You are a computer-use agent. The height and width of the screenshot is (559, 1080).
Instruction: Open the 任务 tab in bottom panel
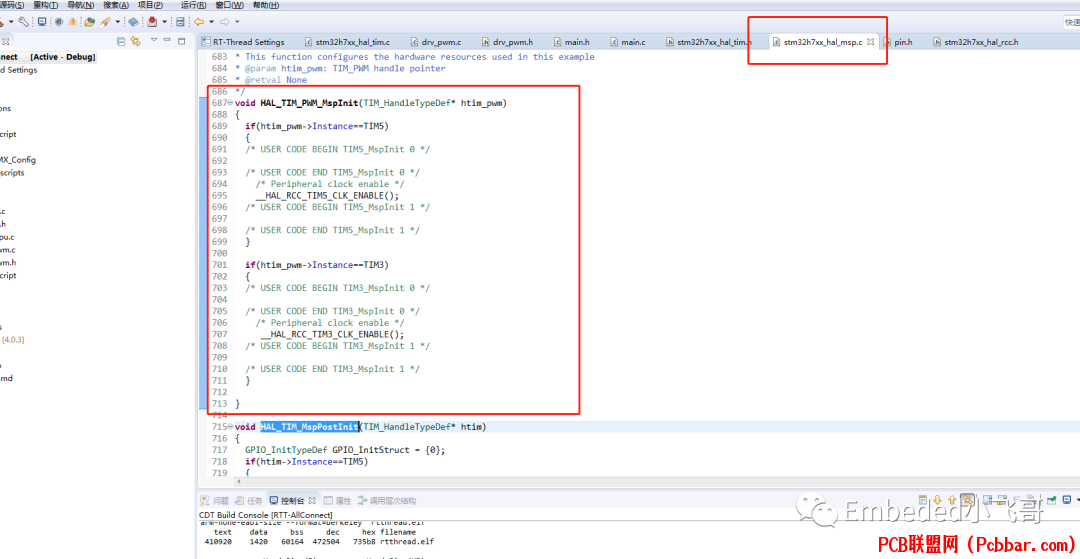(249, 500)
